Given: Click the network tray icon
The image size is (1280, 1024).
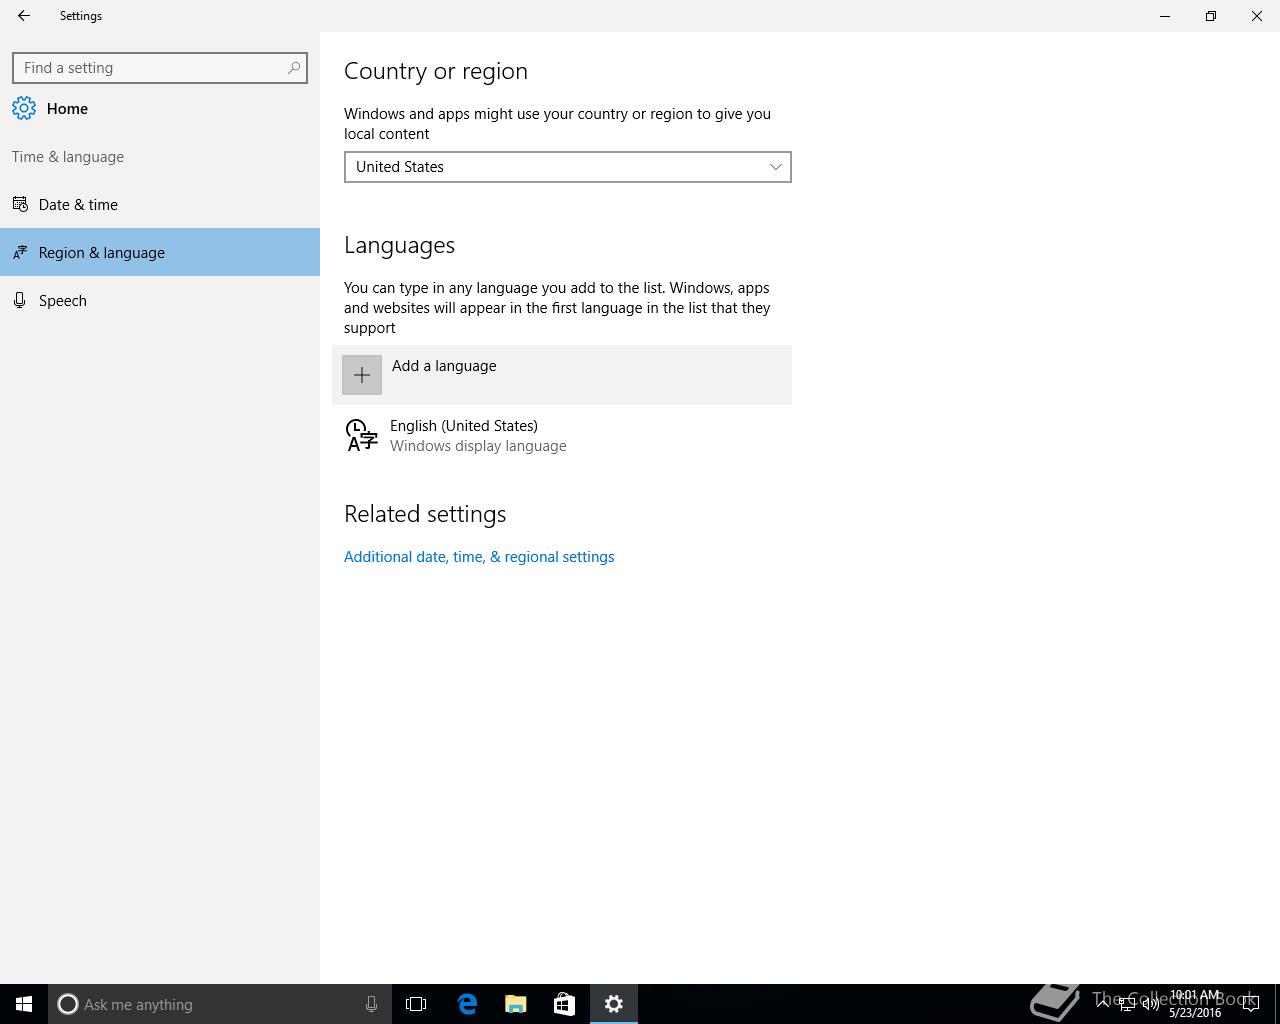Looking at the screenshot, I should tap(1126, 1004).
